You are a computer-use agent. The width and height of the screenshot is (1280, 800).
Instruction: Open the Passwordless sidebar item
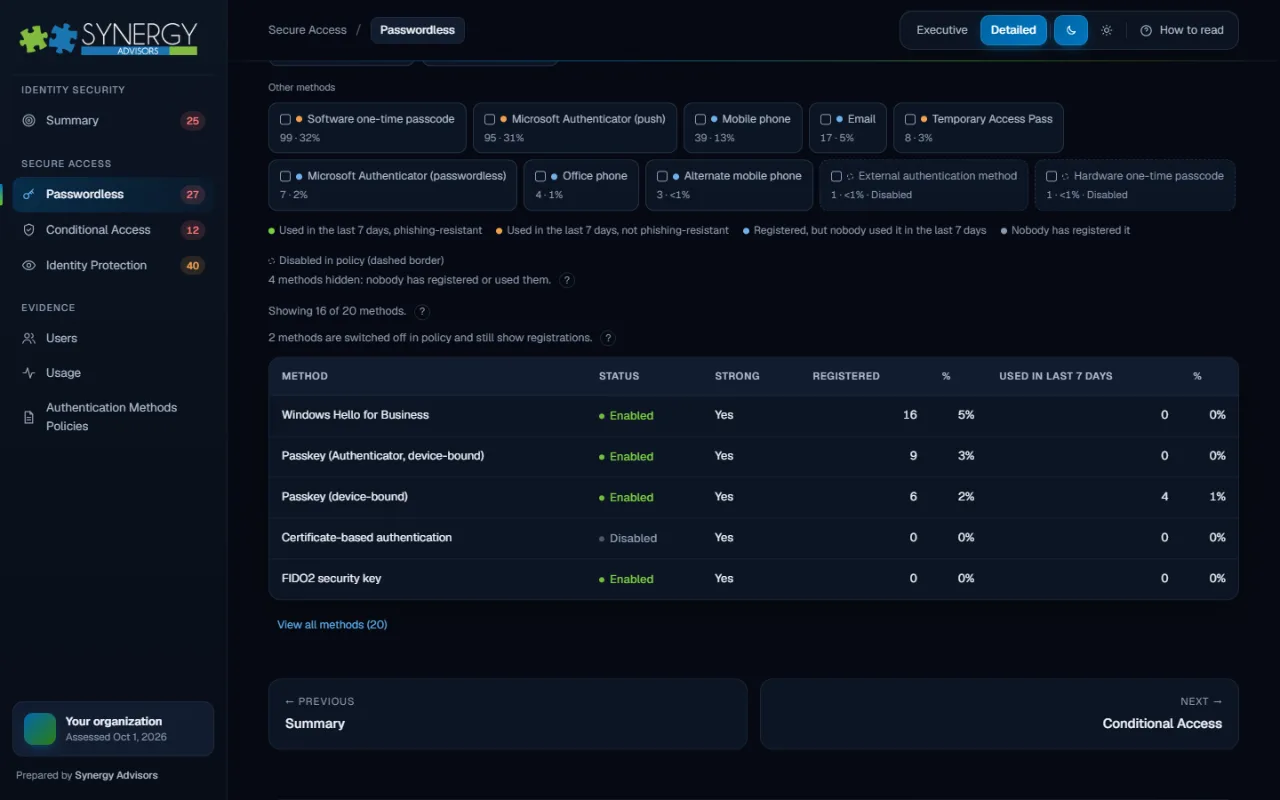tap(113, 195)
